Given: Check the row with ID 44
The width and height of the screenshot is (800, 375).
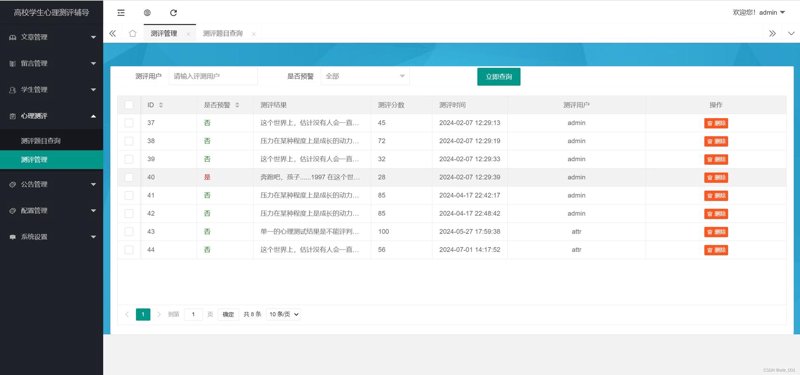Looking at the screenshot, I should tap(129, 250).
